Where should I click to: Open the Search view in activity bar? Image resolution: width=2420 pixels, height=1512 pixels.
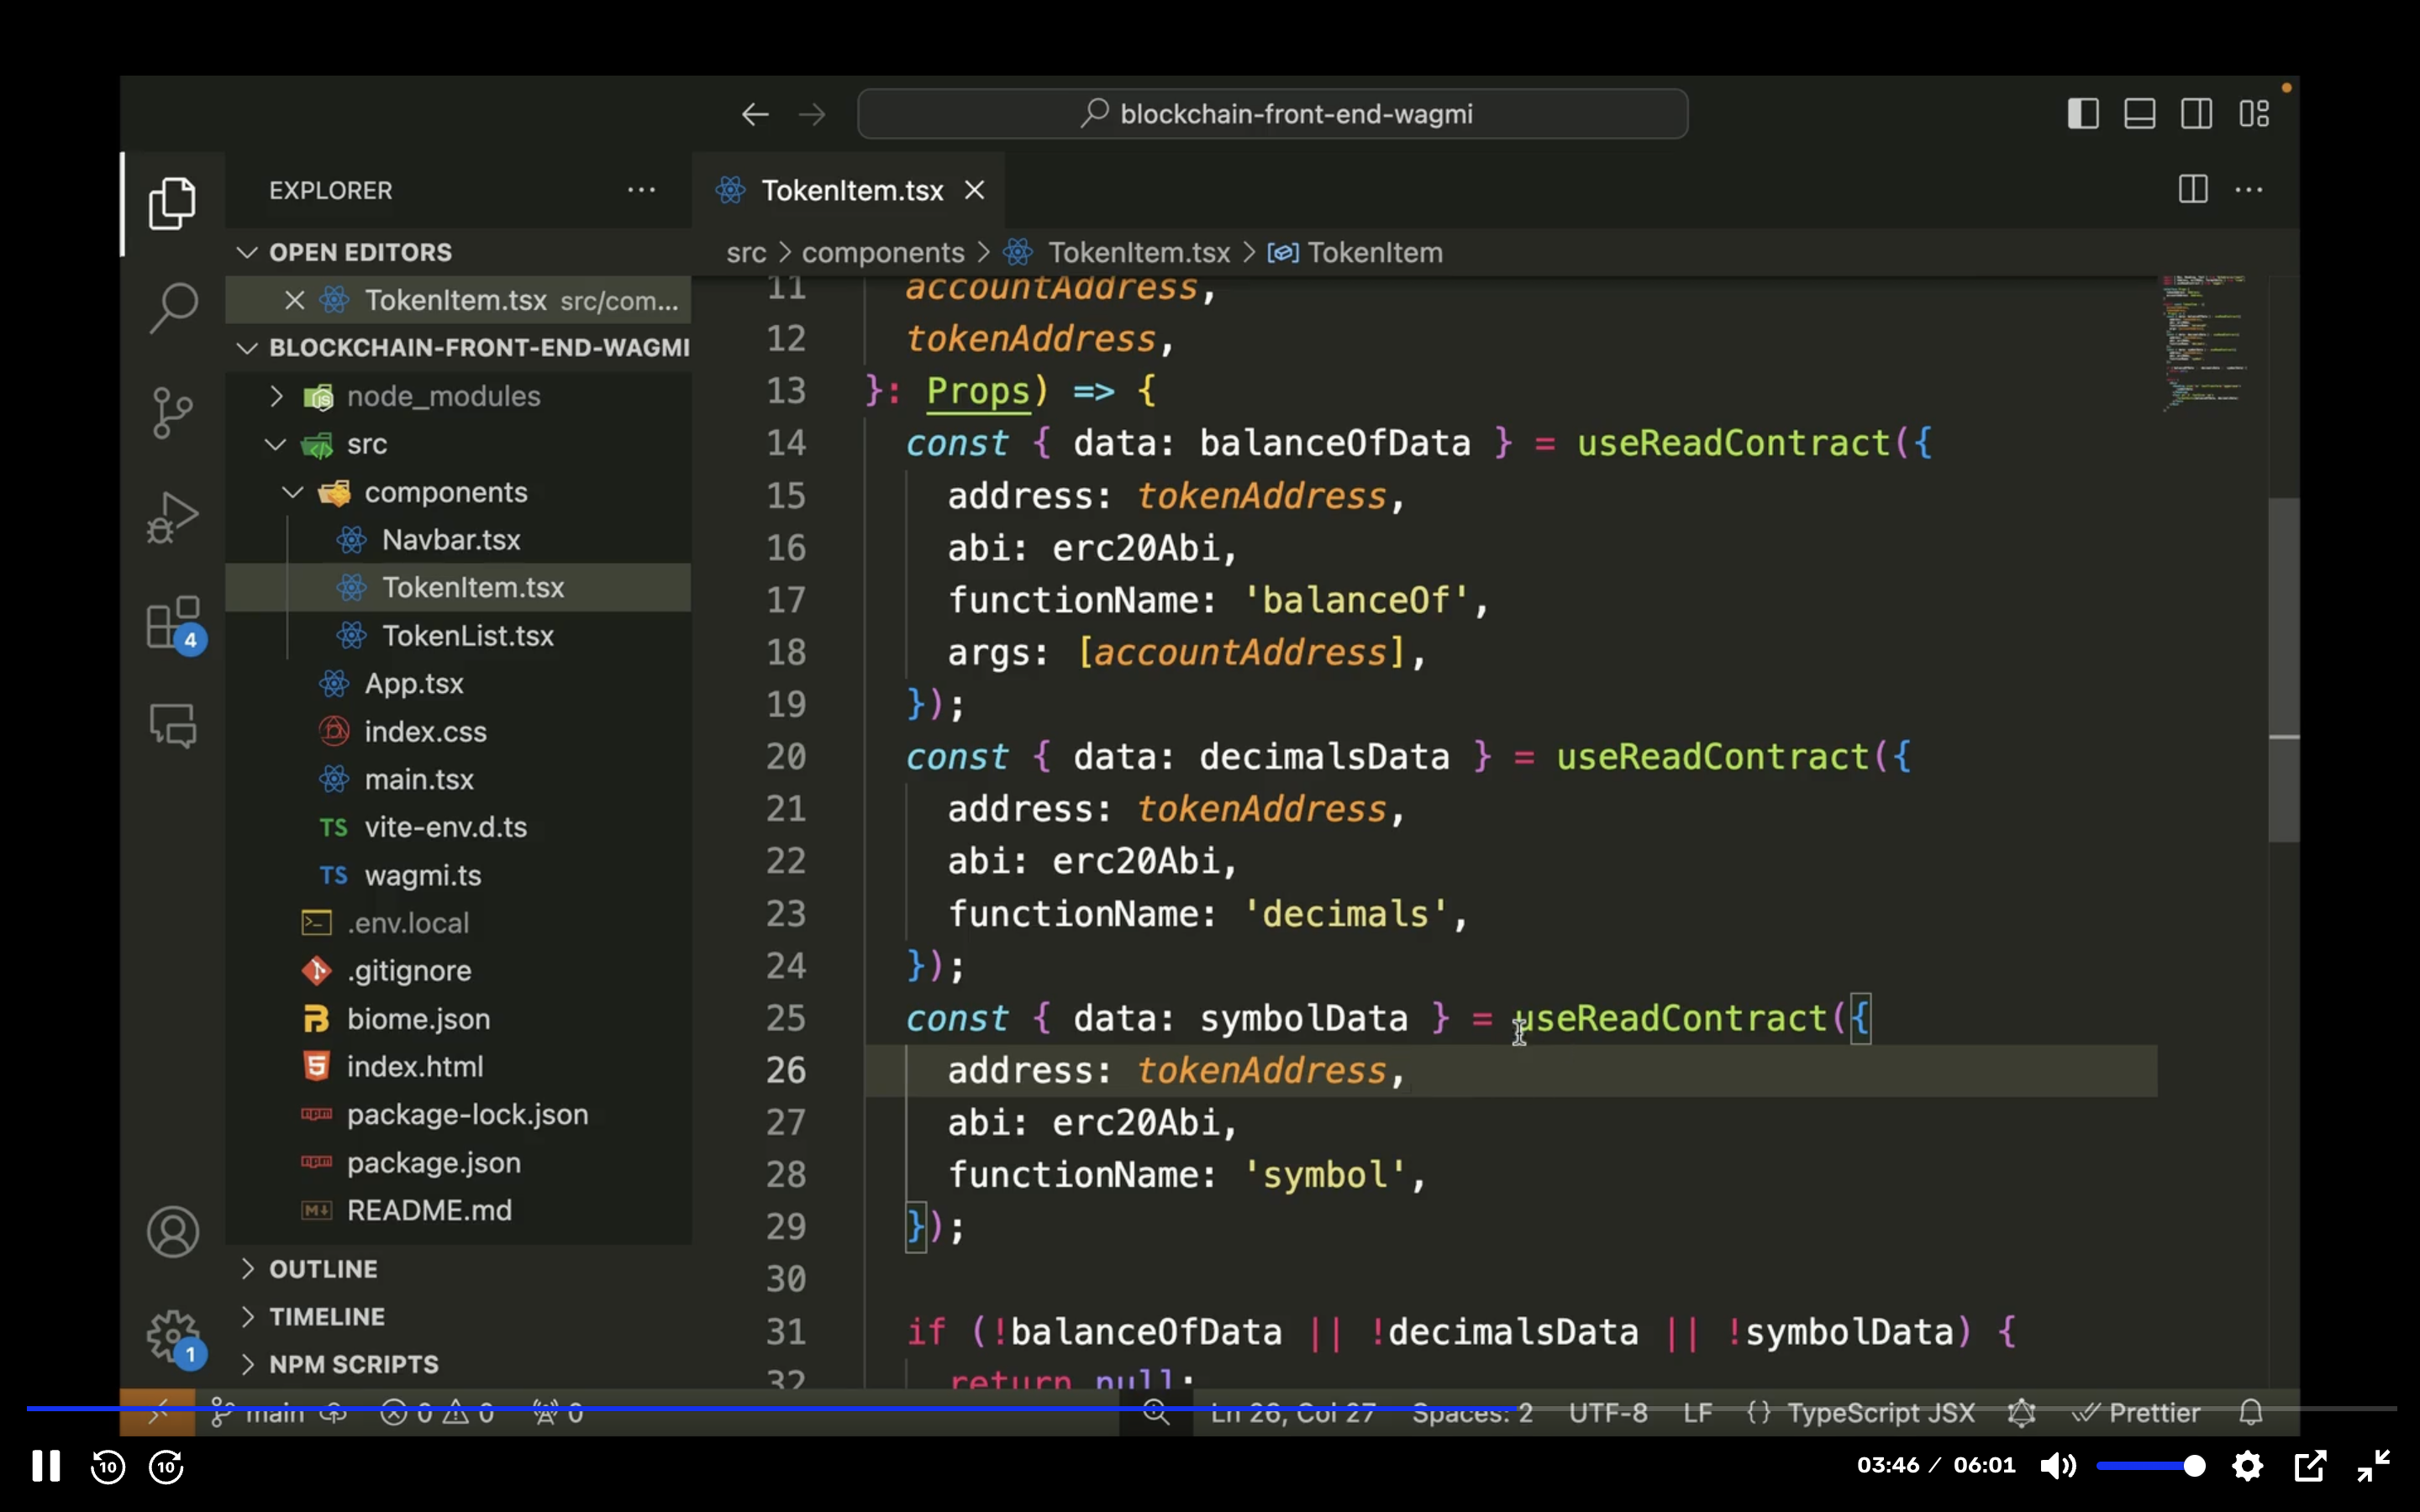172,307
